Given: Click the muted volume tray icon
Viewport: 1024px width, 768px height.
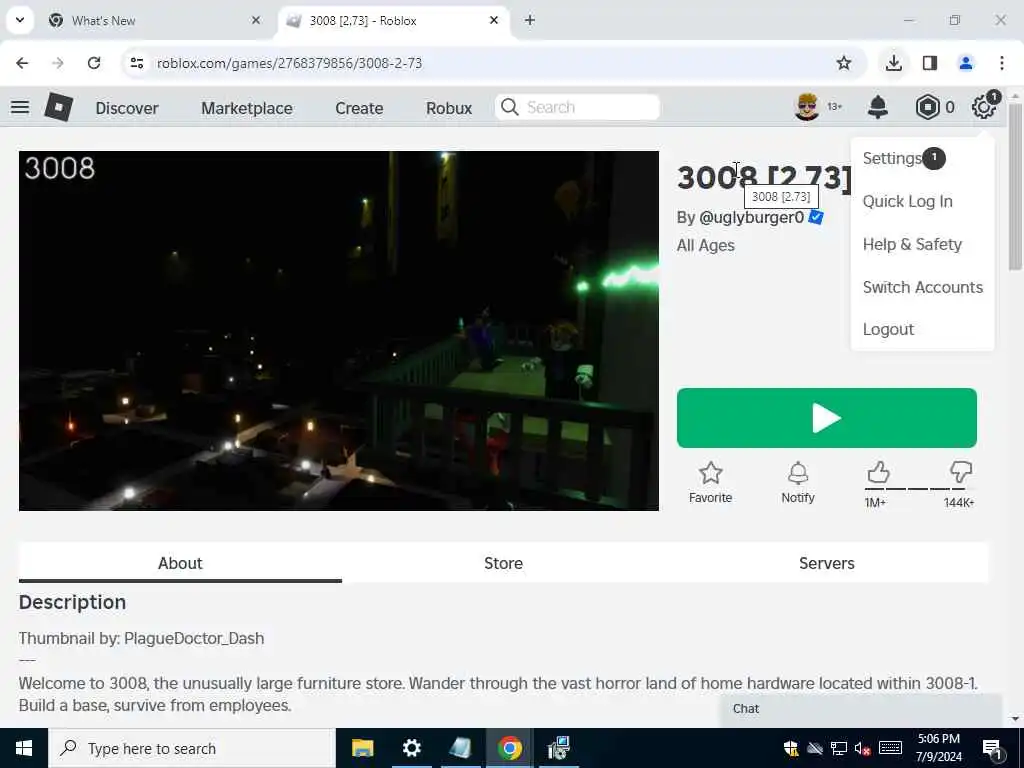Looking at the screenshot, I should point(862,748).
